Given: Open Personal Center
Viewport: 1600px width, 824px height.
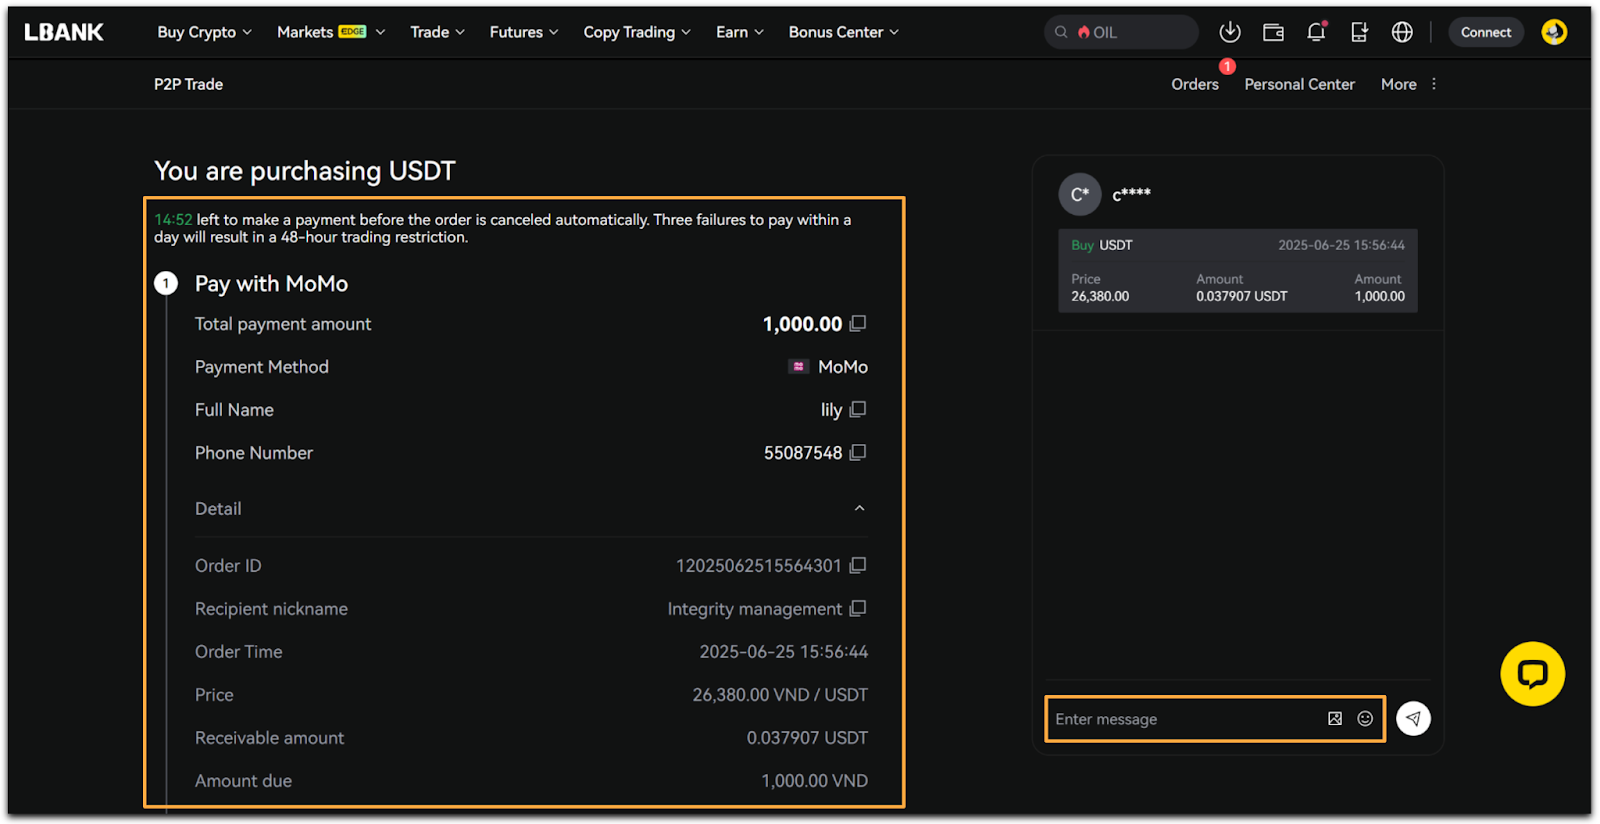Looking at the screenshot, I should pyautogui.click(x=1299, y=85).
